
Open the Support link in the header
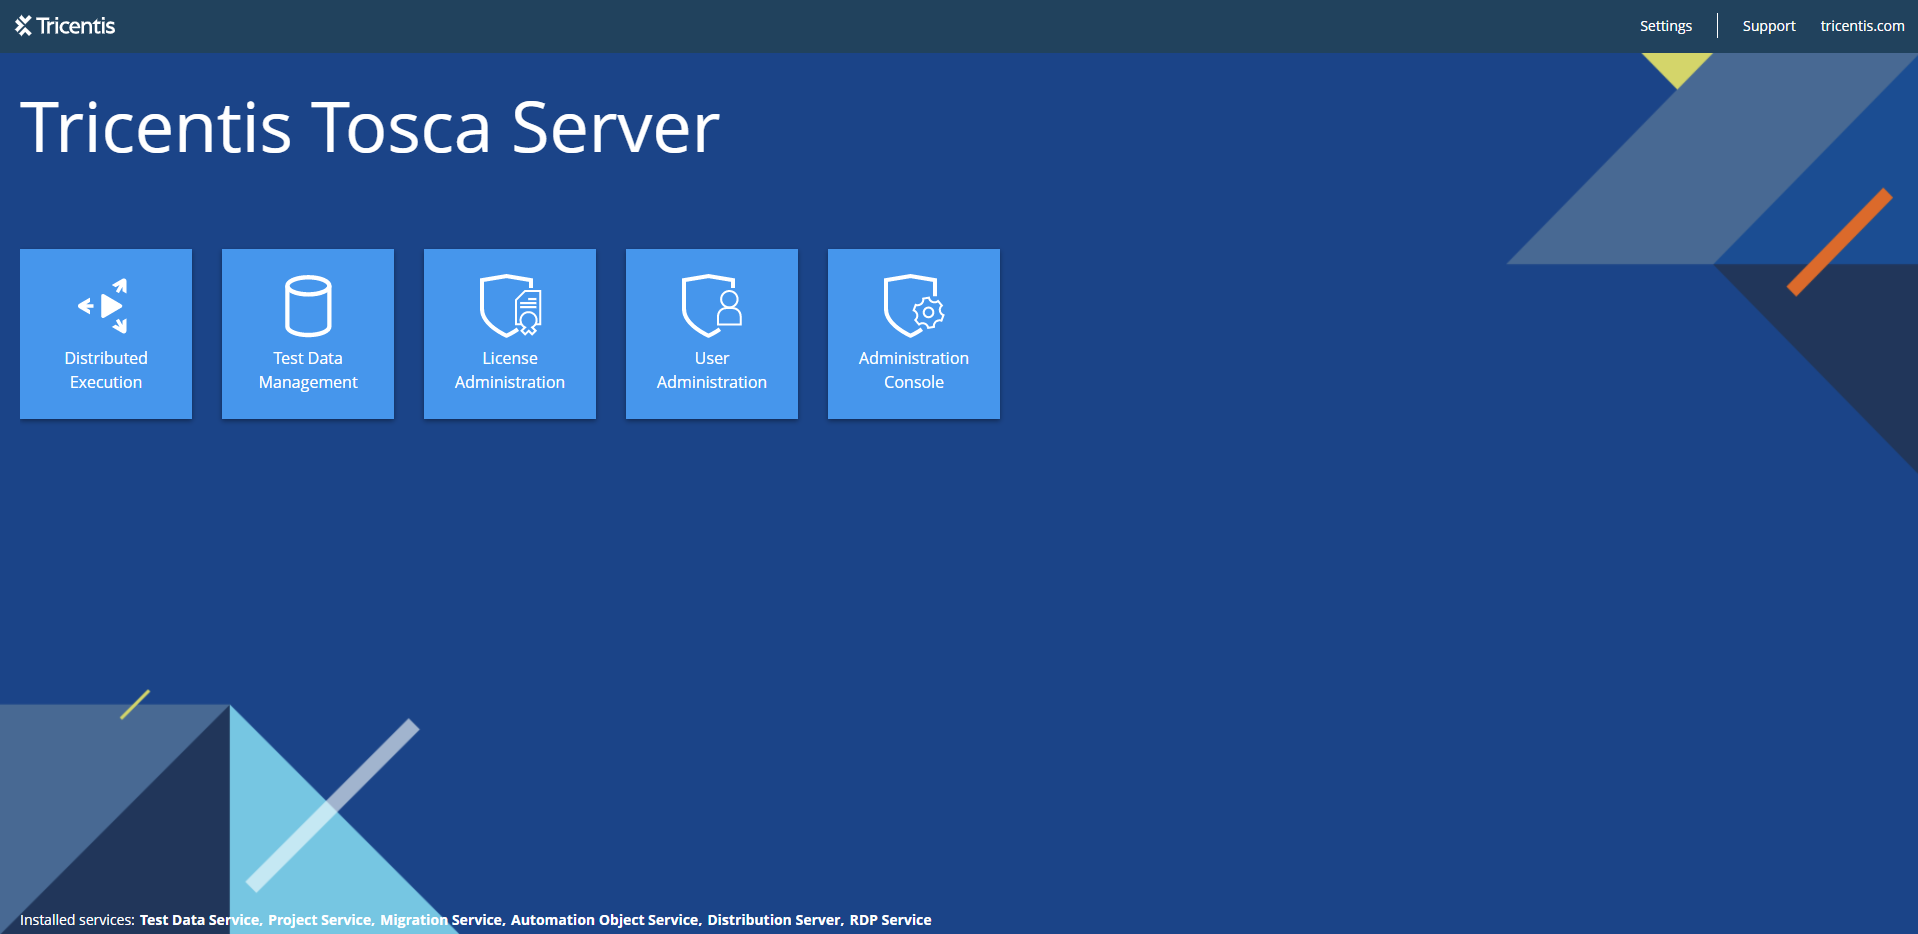pos(1768,26)
